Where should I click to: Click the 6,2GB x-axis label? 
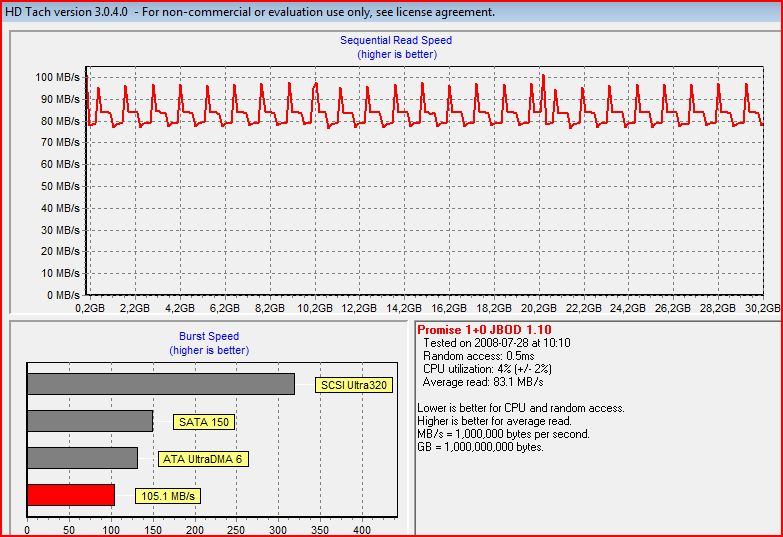coord(225,308)
